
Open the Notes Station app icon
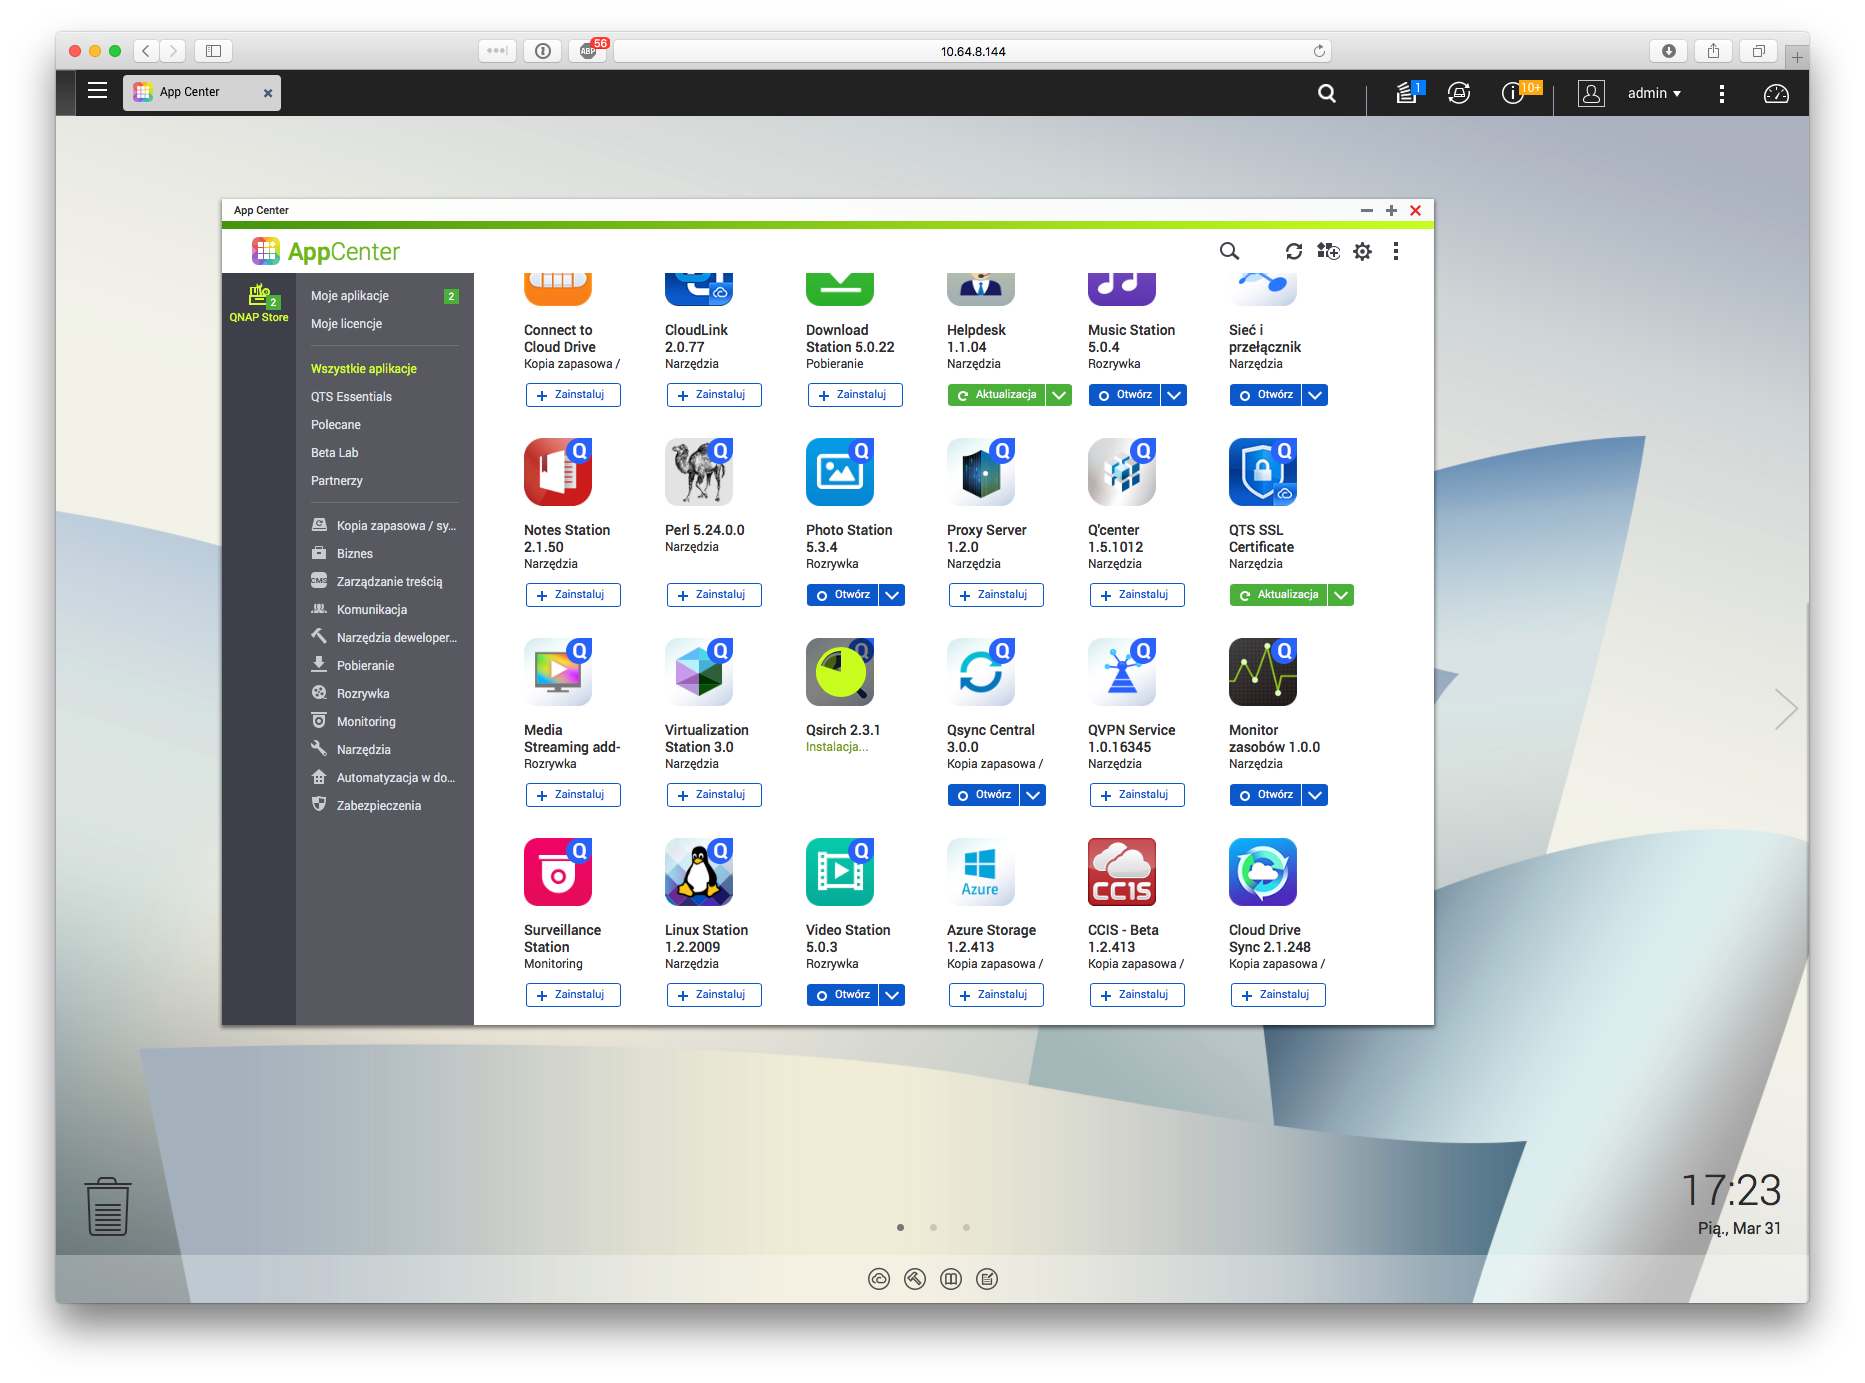tap(558, 472)
